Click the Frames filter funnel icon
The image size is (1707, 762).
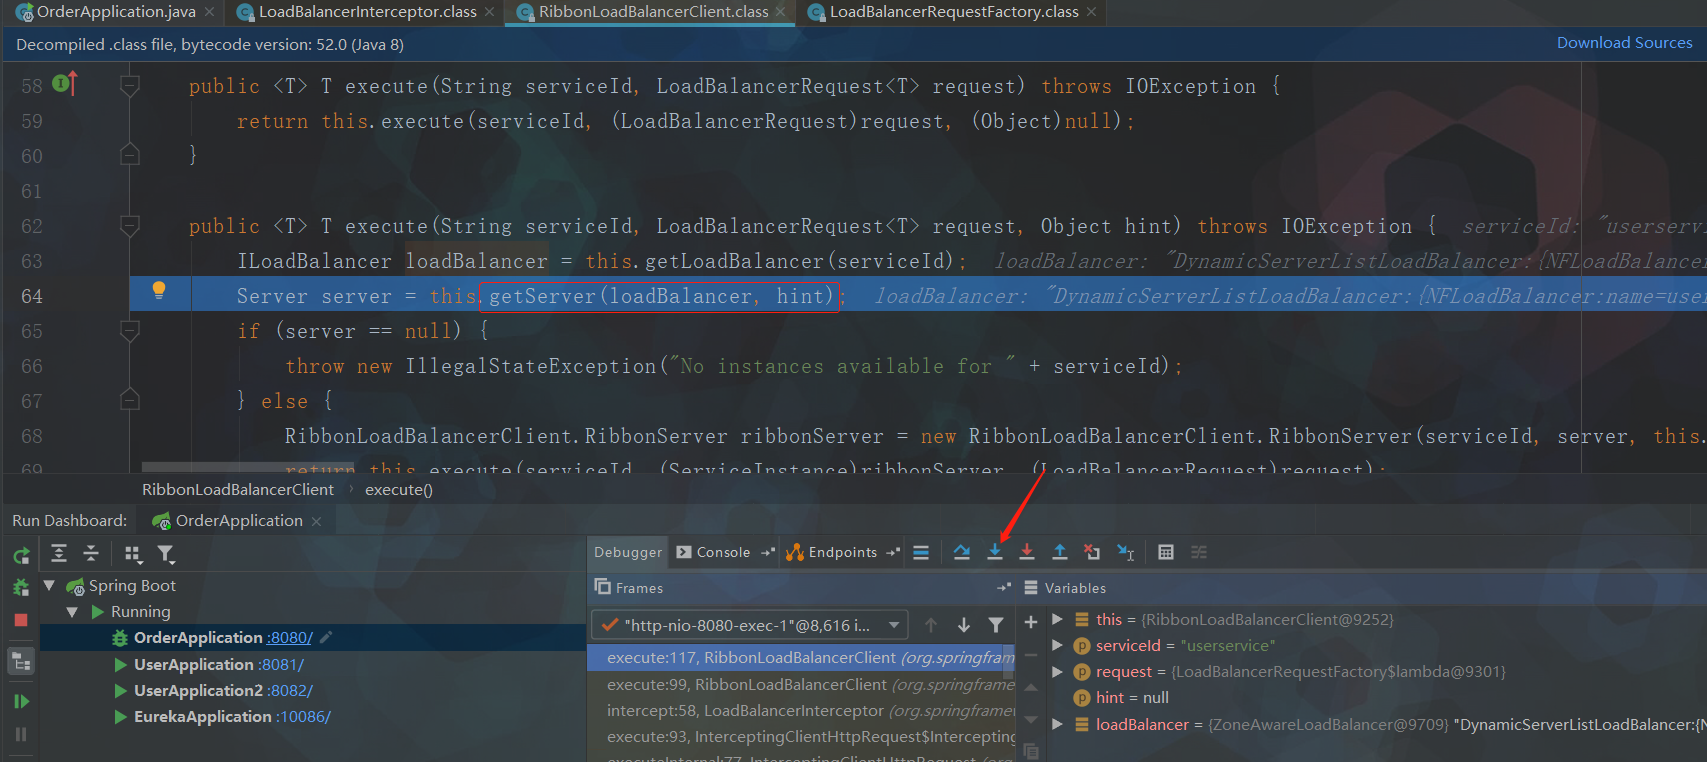click(x=996, y=625)
